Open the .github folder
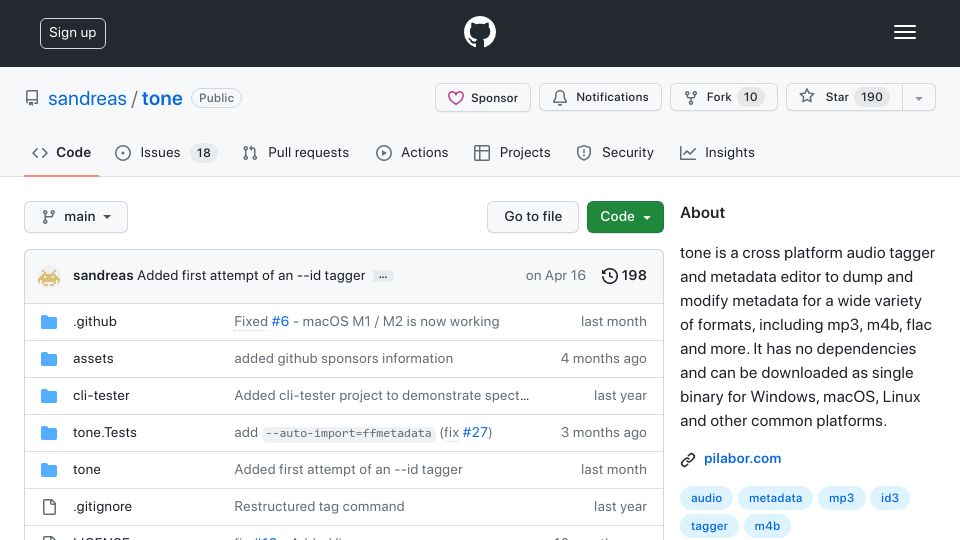 (95, 321)
